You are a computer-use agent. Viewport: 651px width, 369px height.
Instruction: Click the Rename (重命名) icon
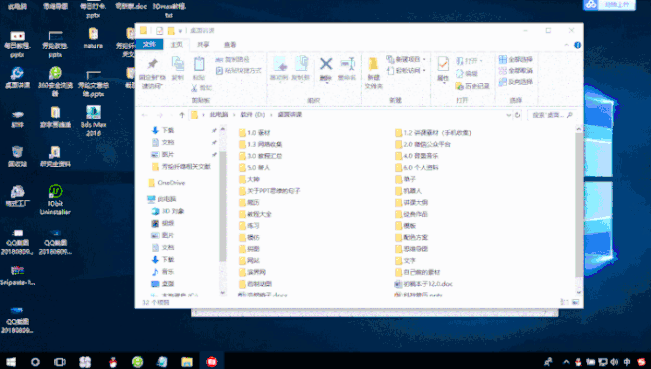347,64
